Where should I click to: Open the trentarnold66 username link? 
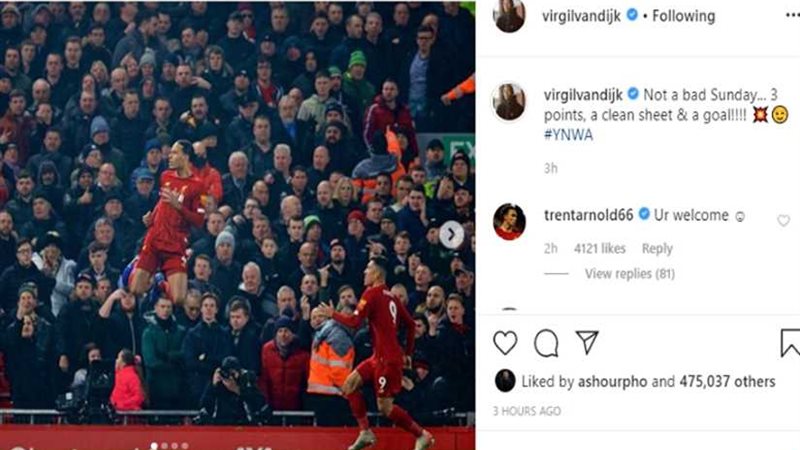(x=588, y=215)
